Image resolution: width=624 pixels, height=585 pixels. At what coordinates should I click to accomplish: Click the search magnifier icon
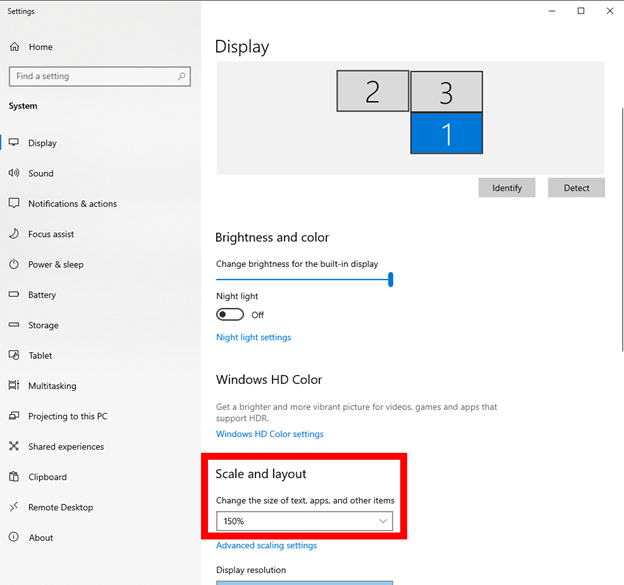tap(181, 76)
